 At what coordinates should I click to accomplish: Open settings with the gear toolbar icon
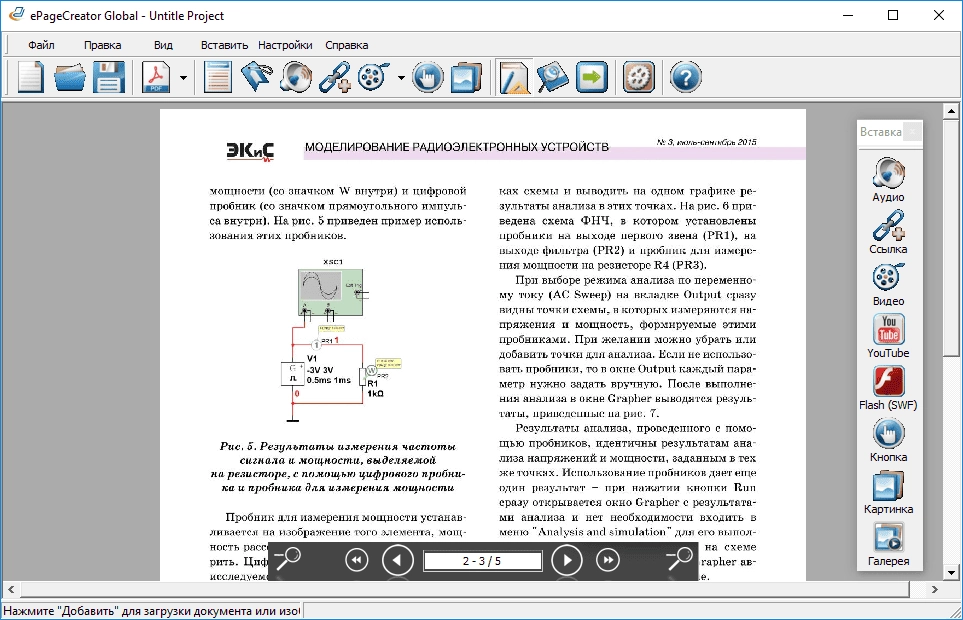click(639, 77)
